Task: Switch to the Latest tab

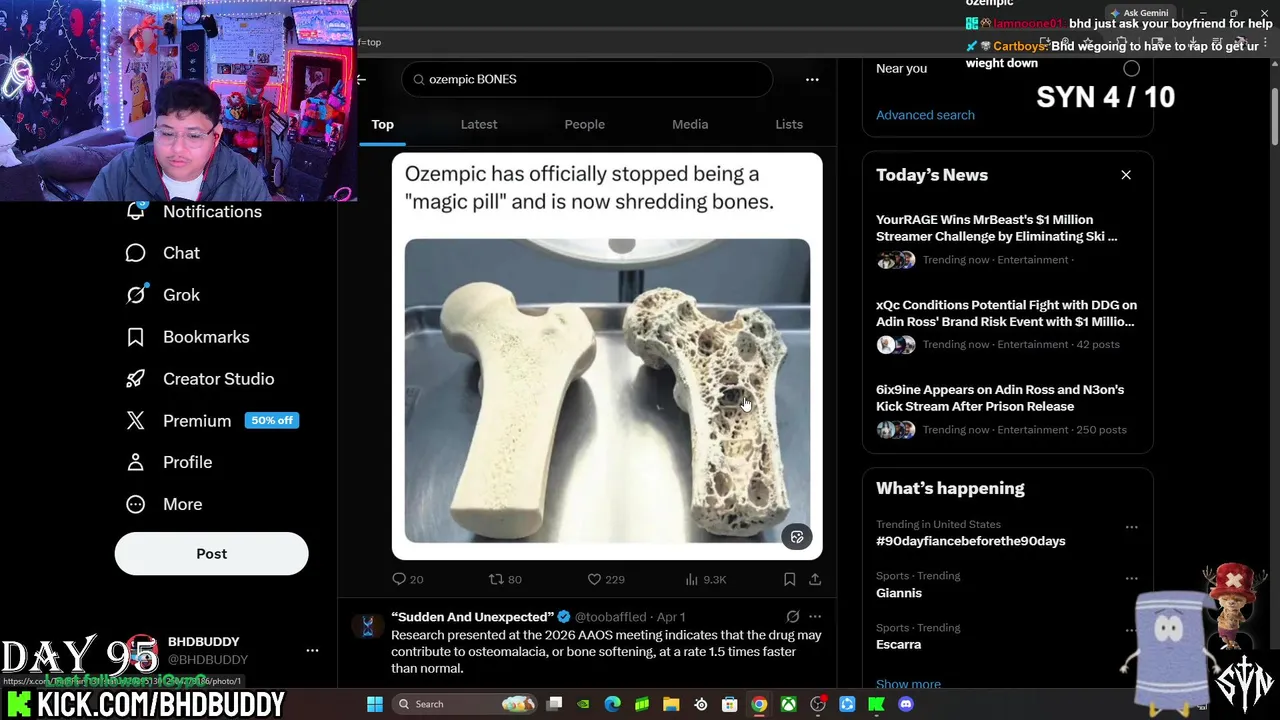Action: [479, 124]
